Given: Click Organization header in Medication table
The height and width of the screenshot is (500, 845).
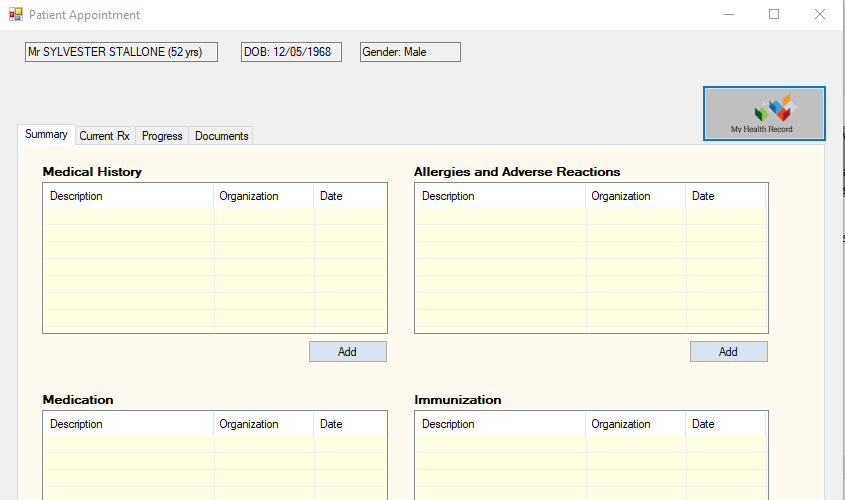Looking at the screenshot, I should point(264,424).
